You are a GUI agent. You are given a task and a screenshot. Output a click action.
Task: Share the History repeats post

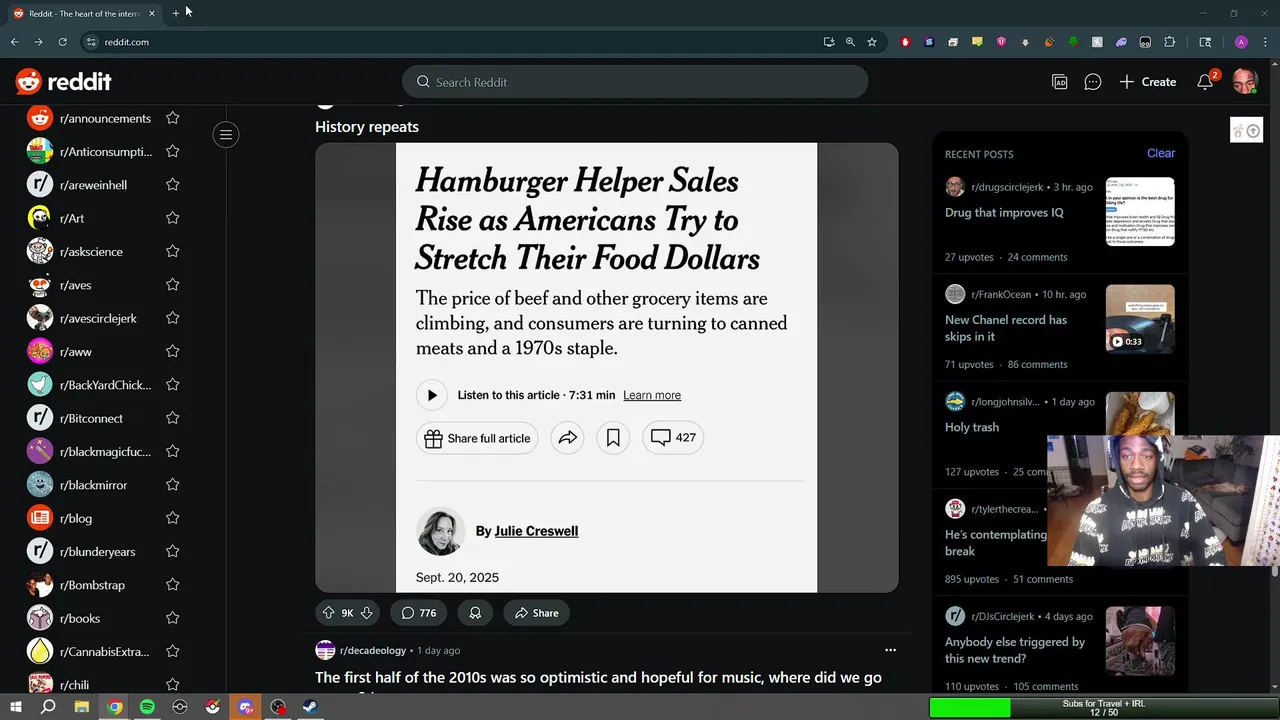[x=536, y=613]
